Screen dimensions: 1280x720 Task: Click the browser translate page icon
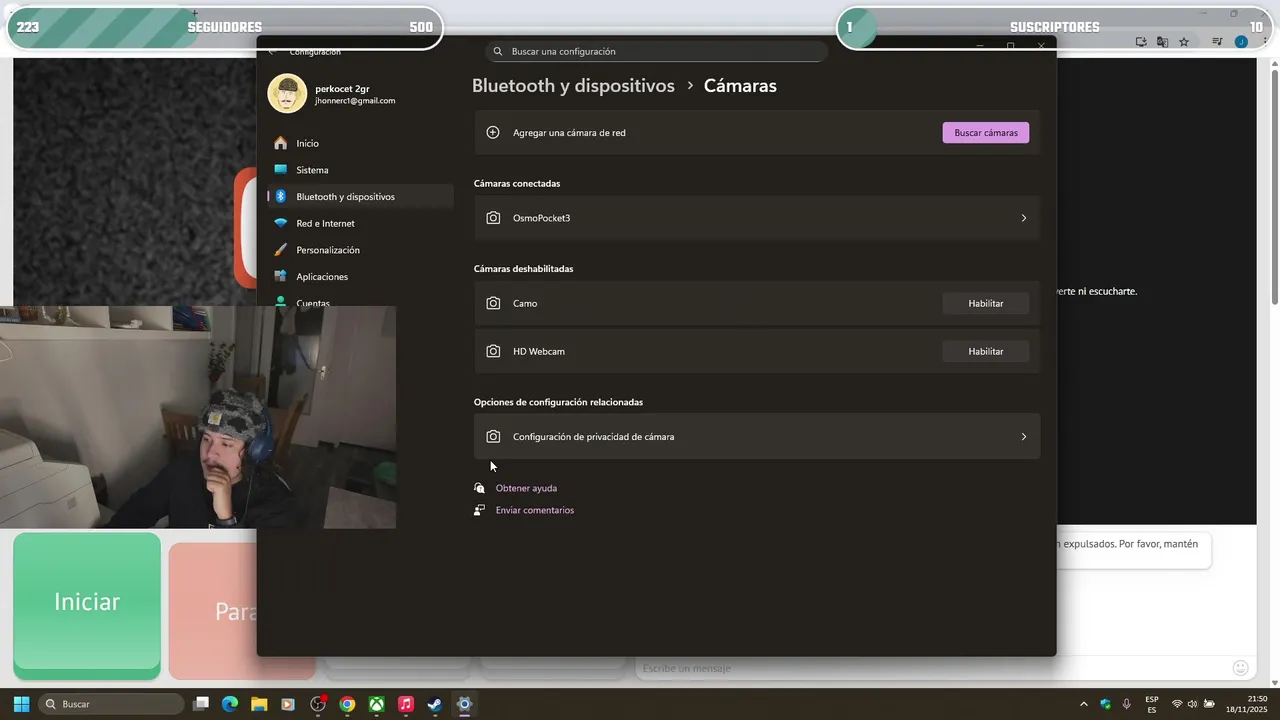pyautogui.click(x=1162, y=42)
